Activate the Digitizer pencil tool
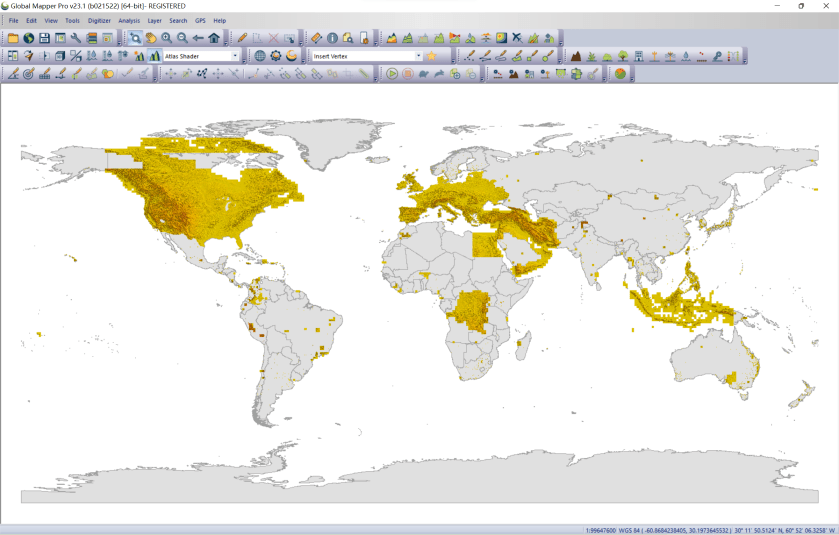The width and height of the screenshot is (839, 535). click(x=242, y=38)
